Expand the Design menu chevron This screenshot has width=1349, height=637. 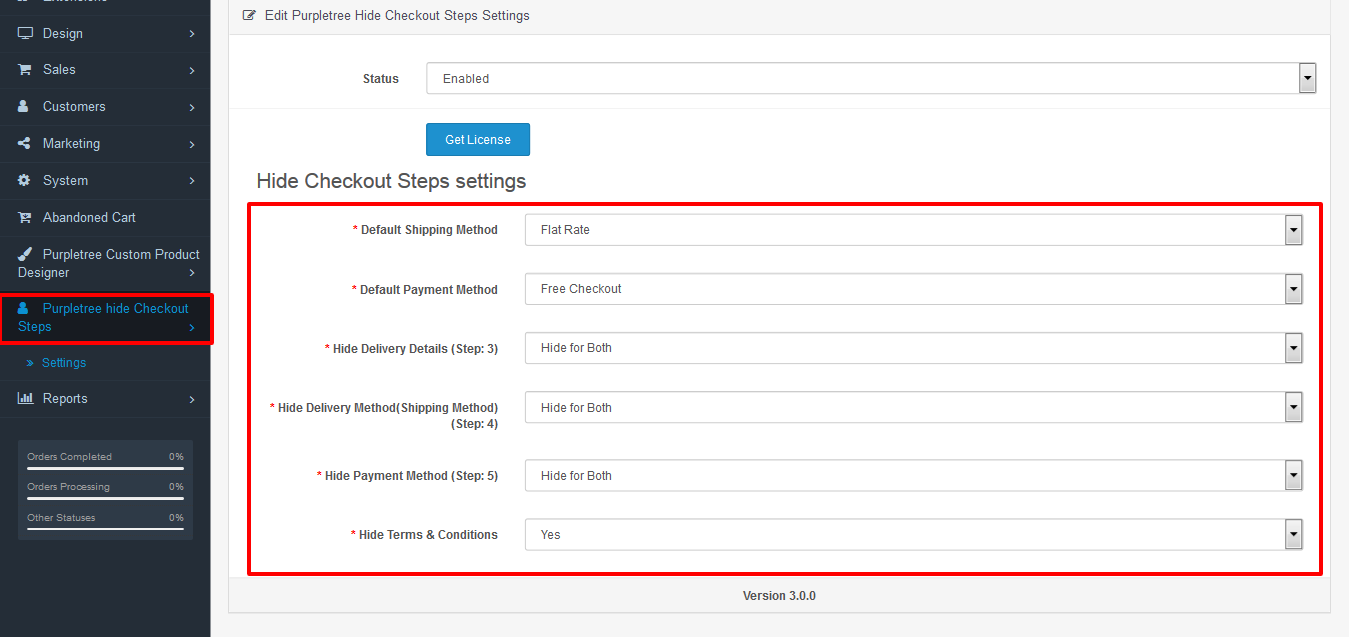[x=191, y=34]
